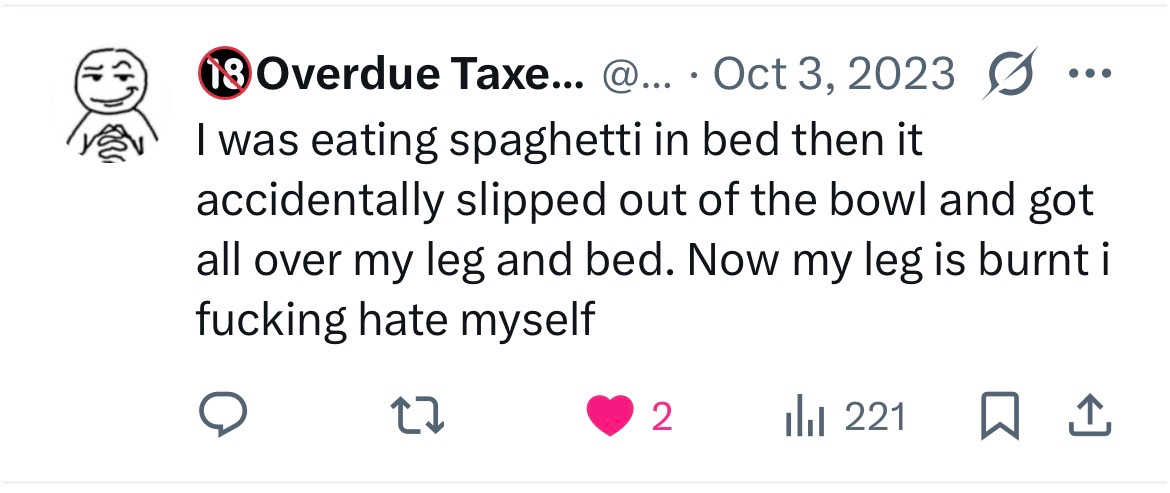Open the tweet via Oct 3, 2023 date
Screen dimensions: 1170x493
(x=834, y=75)
